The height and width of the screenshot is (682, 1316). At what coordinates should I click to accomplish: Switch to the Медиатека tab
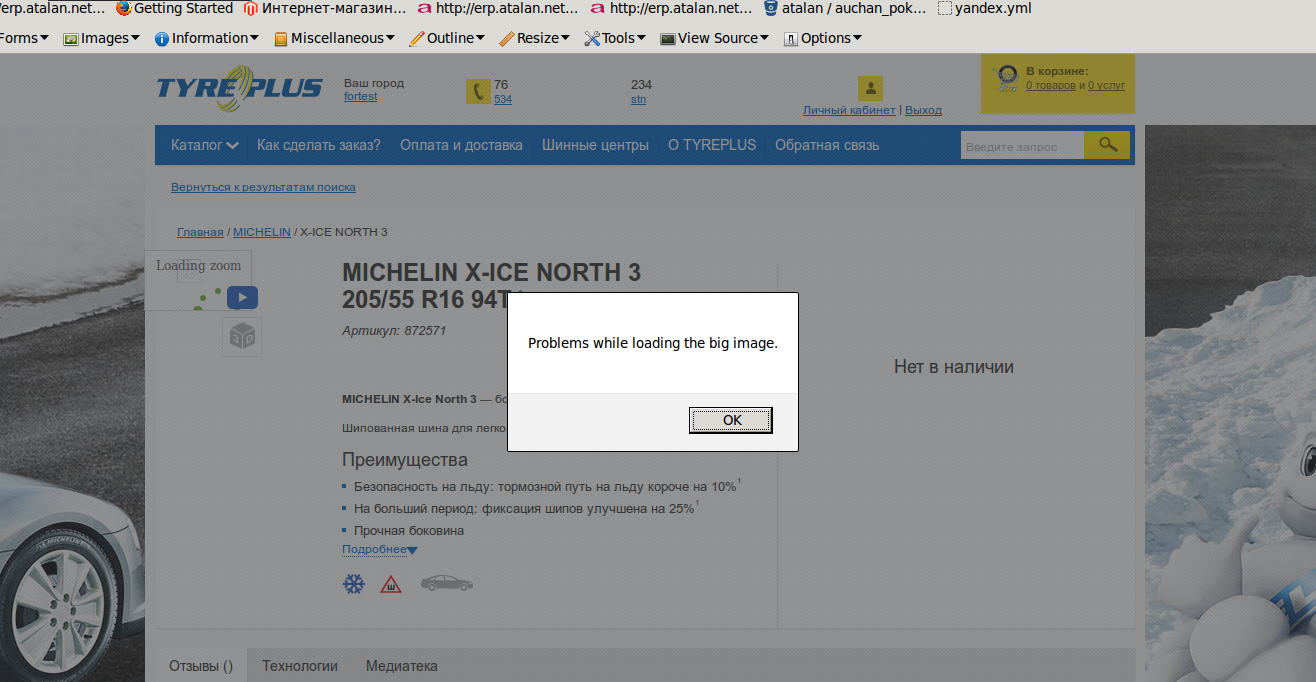point(402,666)
